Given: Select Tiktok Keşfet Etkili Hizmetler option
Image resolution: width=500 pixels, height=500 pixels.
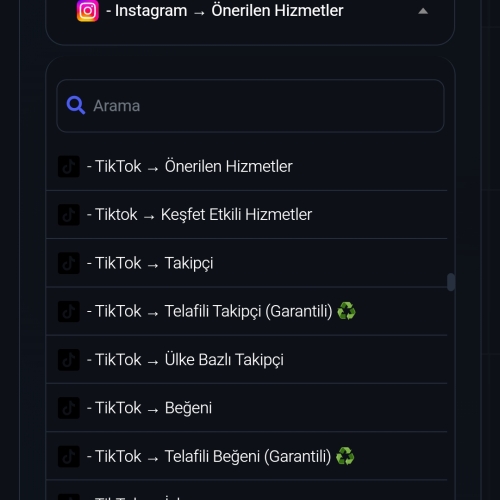Looking at the screenshot, I should [x=246, y=215].
